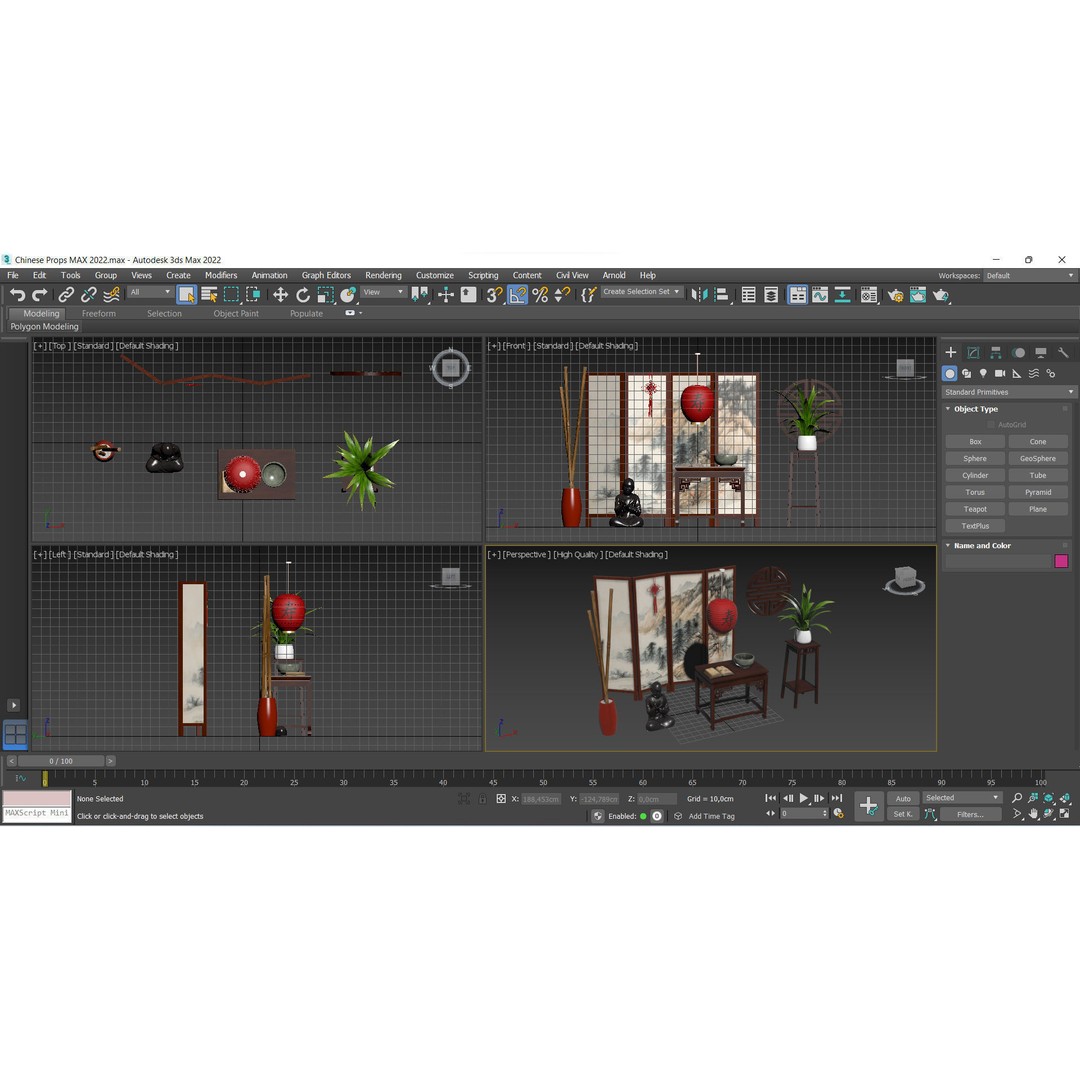1080x1080 pixels.
Task: Select Lights category in Create panel
Action: point(983,373)
